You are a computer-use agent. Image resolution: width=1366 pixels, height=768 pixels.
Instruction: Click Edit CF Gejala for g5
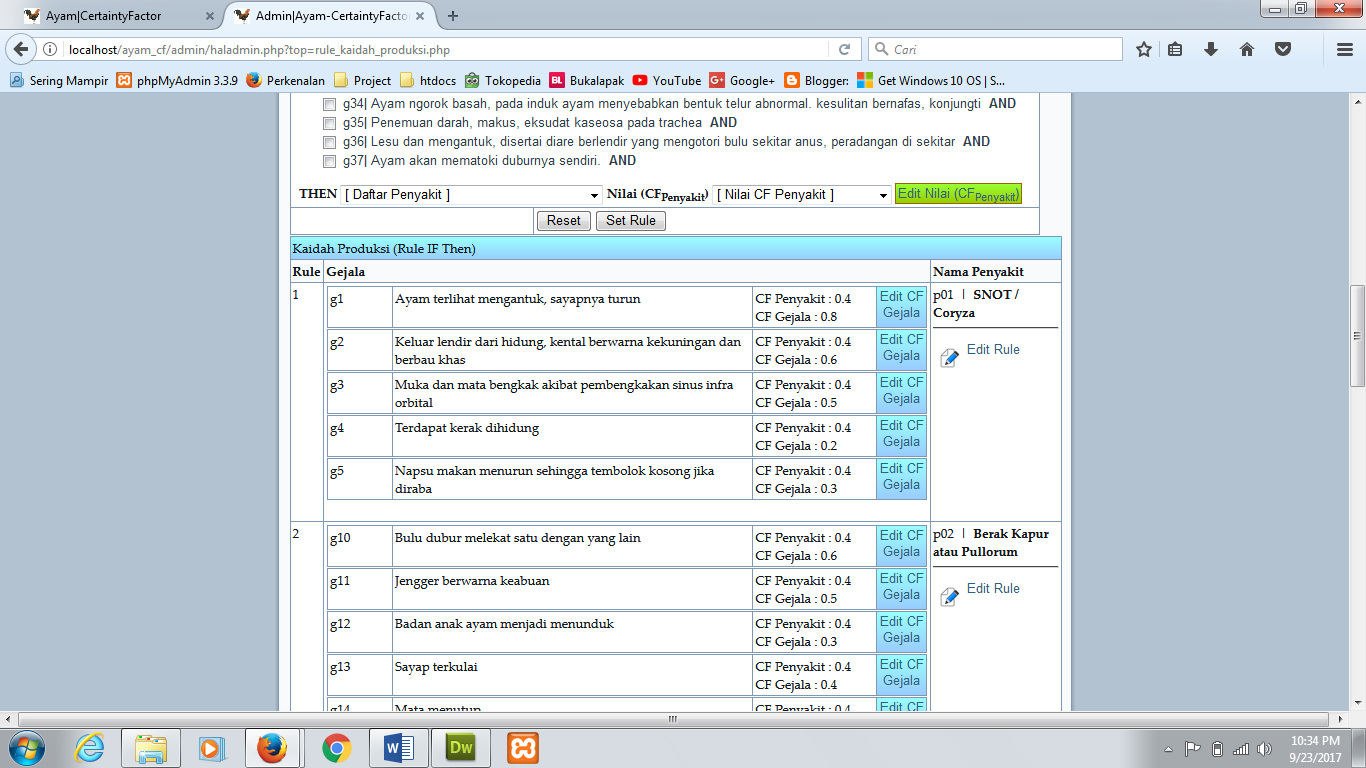[x=901, y=477]
